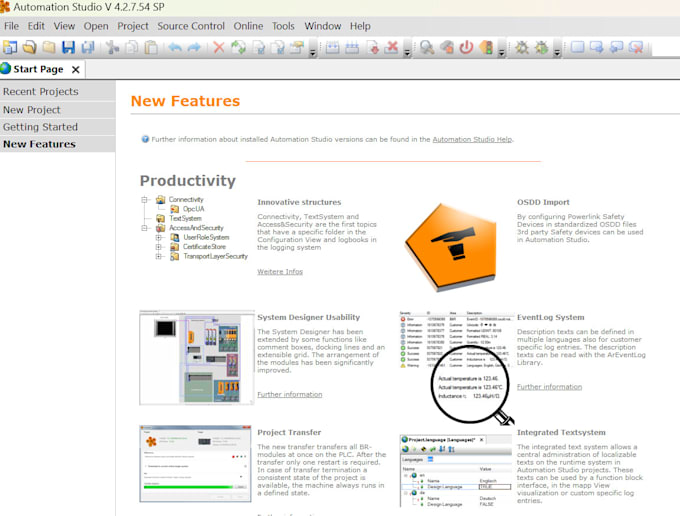Click the Open Project folder toolbar icon
The height and width of the screenshot is (516, 680).
29,47
